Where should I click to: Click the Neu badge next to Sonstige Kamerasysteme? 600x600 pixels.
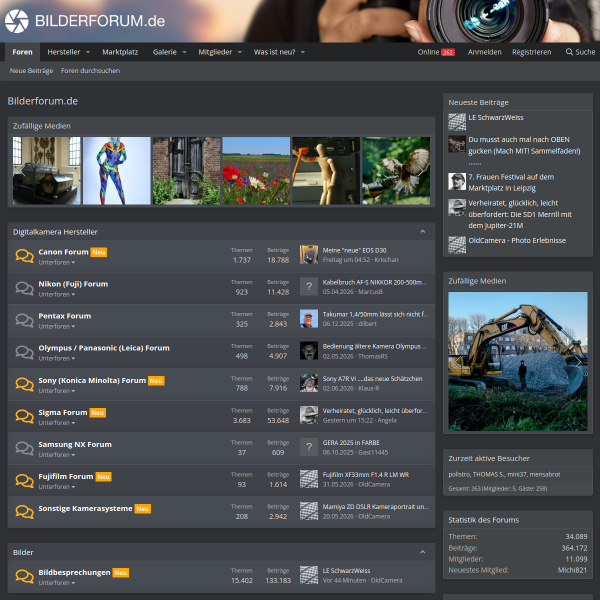click(143, 509)
